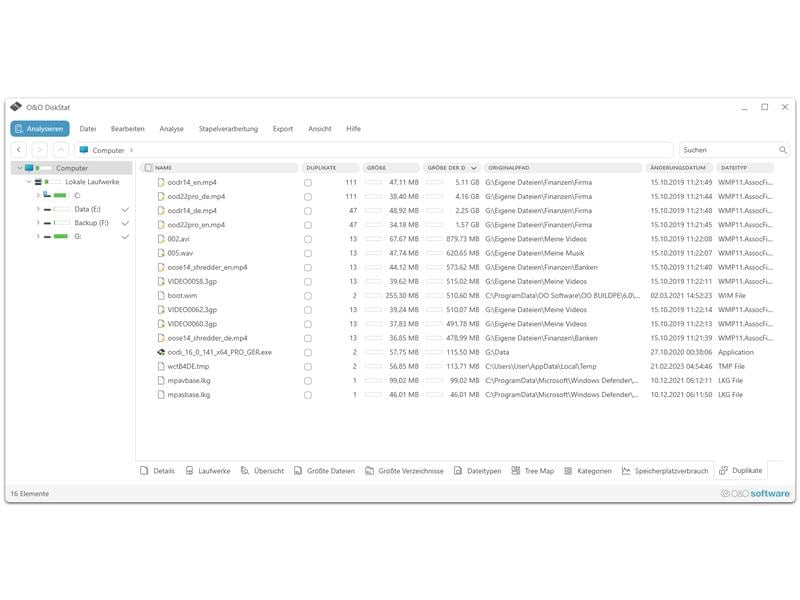Click the green usage bar of G: drive
The width and height of the screenshot is (800, 600).
(61, 237)
